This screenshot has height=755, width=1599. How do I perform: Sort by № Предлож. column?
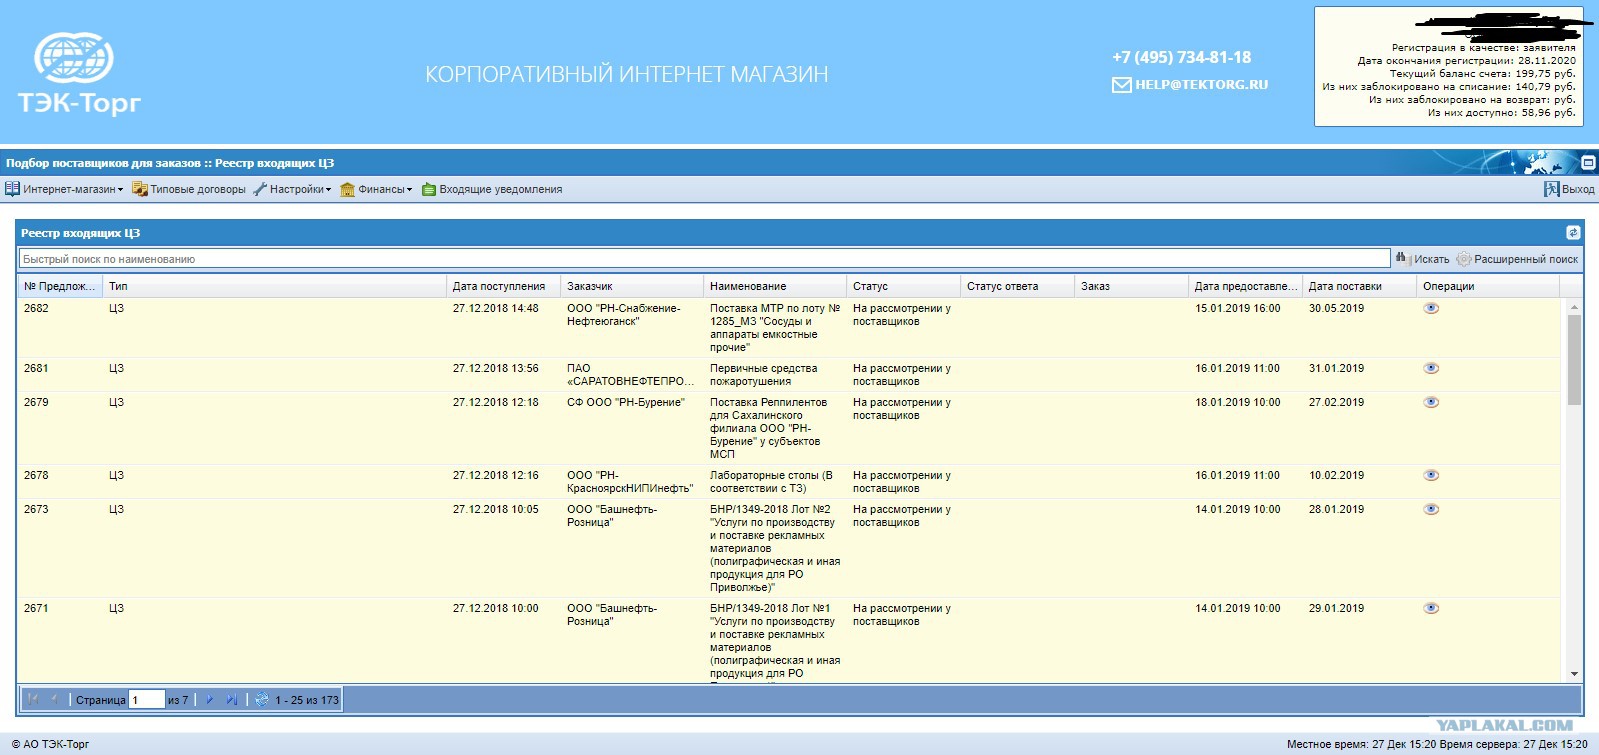pos(59,286)
